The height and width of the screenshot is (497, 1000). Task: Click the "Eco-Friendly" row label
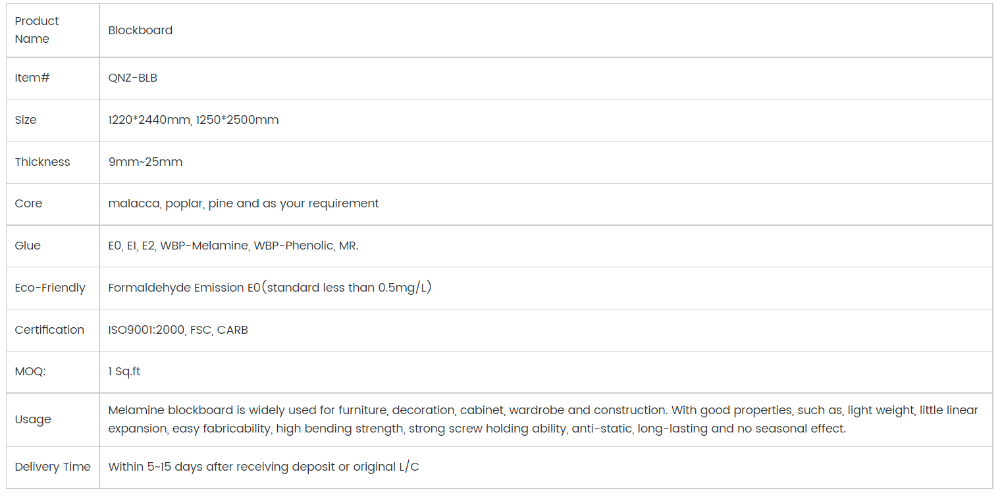click(x=50, y=288)
